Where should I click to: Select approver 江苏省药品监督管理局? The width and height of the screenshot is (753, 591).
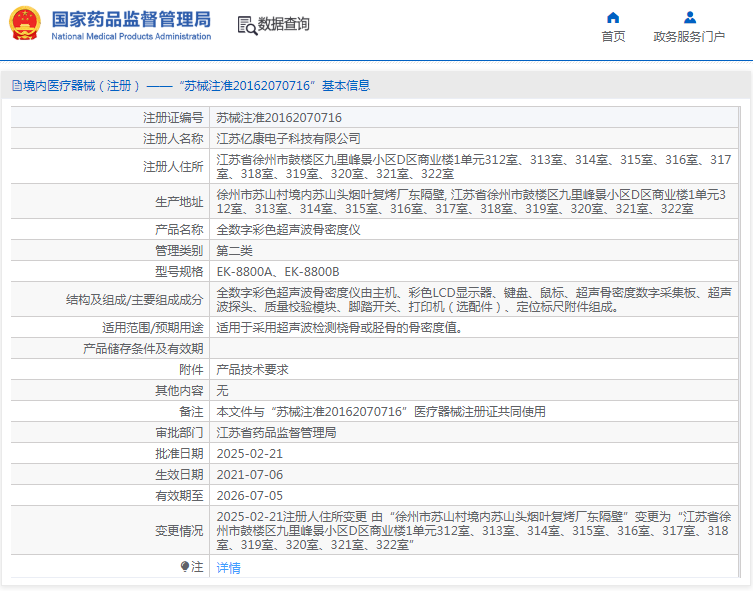click(276, 433)
